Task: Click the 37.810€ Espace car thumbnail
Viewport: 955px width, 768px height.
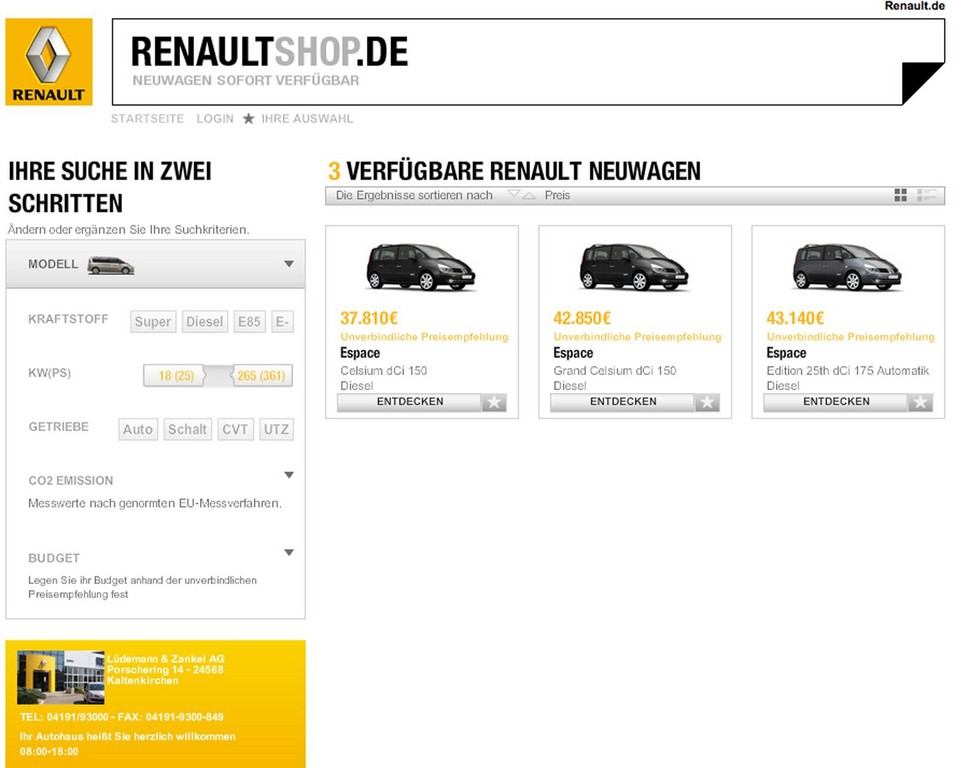Action: [x=421, y=267]
